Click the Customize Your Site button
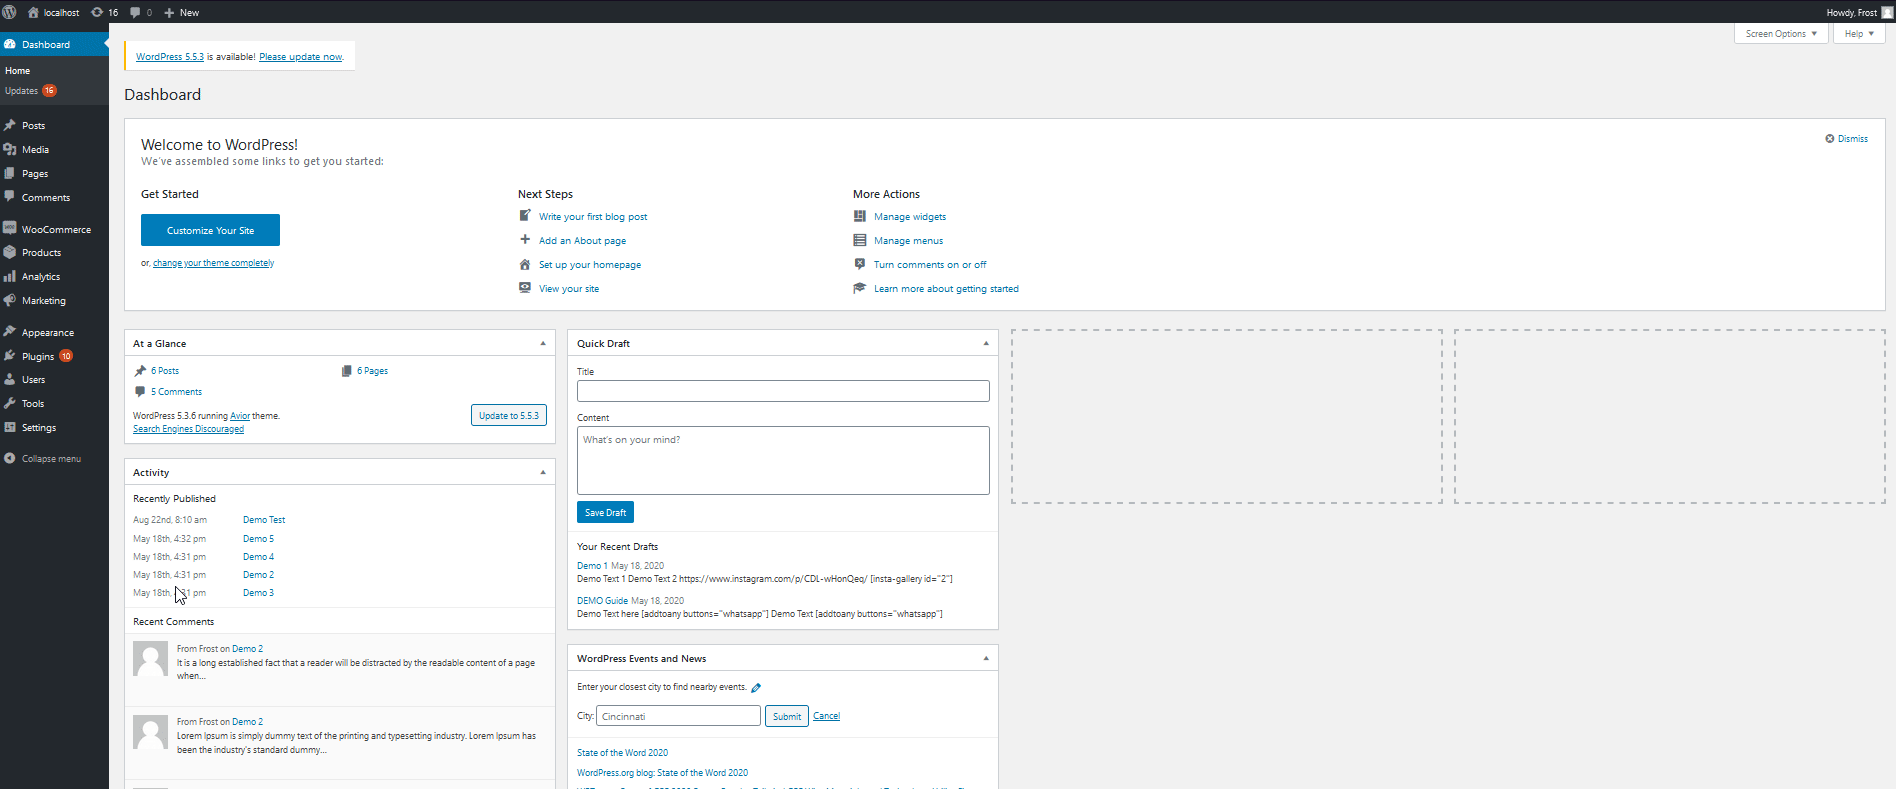 pos(210,230)
